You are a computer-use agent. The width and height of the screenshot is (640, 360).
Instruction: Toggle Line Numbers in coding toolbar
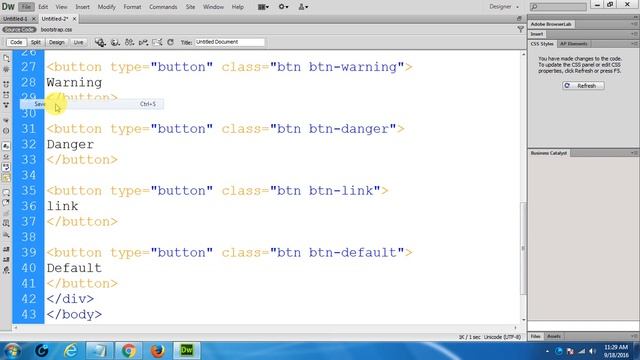tap(6, 146)
